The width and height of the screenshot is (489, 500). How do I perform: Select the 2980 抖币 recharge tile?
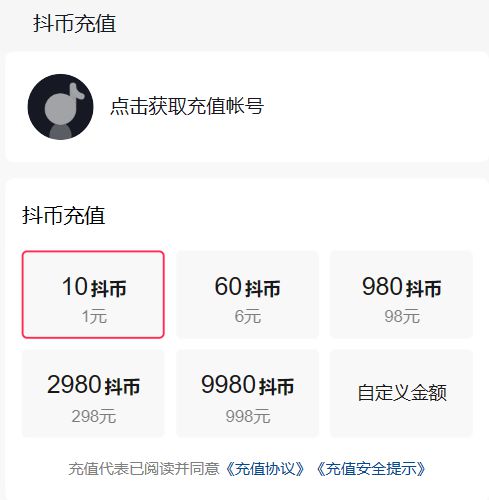click(x=93, y=393)
